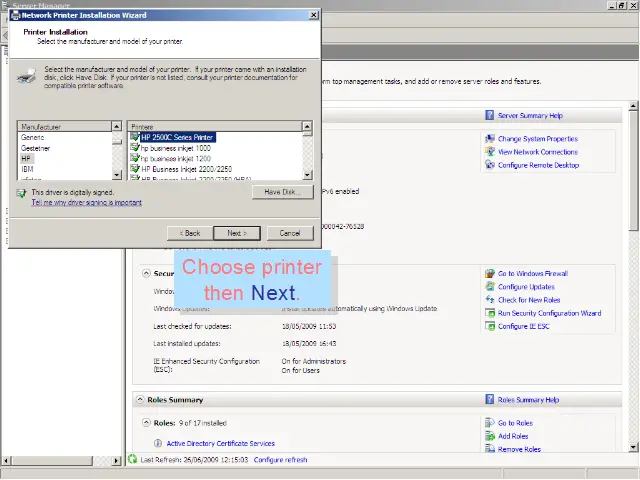The image size is (640, 480).
Task: Click the Configure Updates icon
Action: 490,287
